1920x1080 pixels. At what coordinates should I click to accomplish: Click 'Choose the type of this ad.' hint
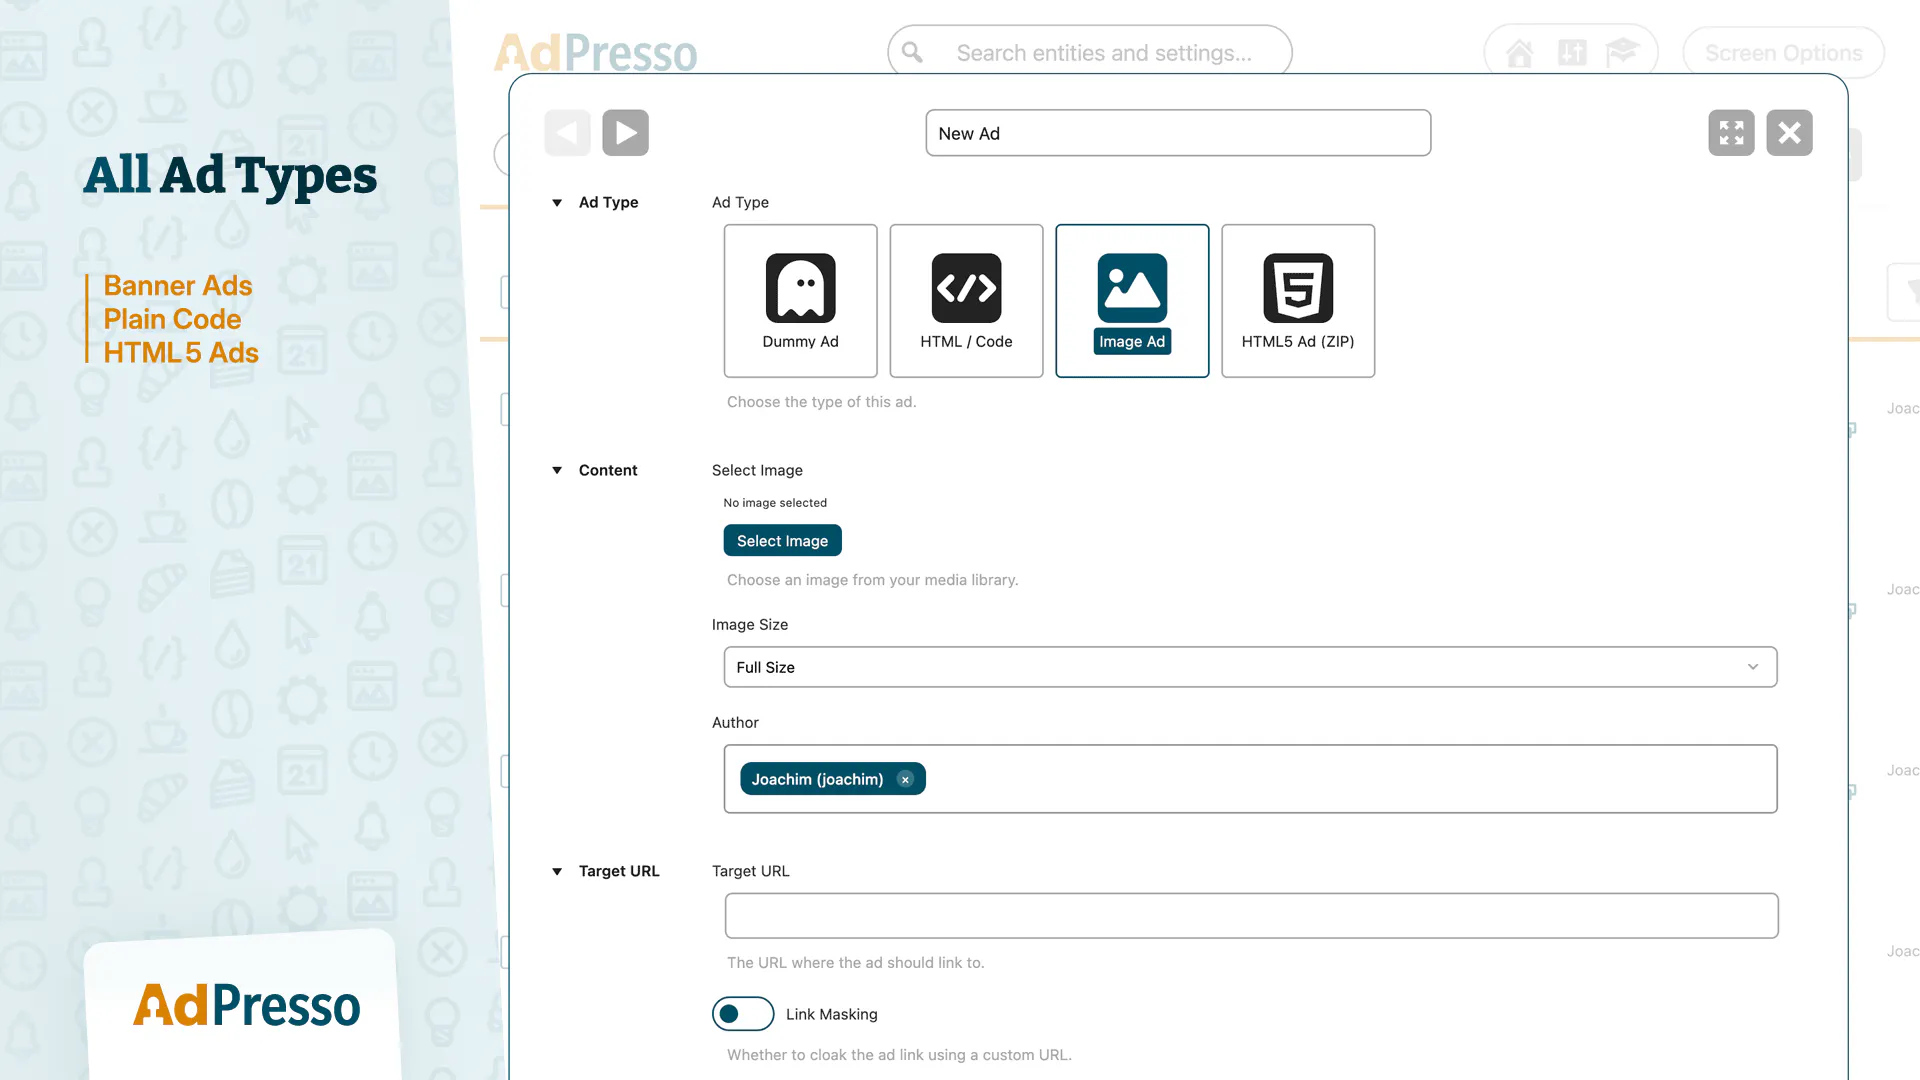[821, 402]
